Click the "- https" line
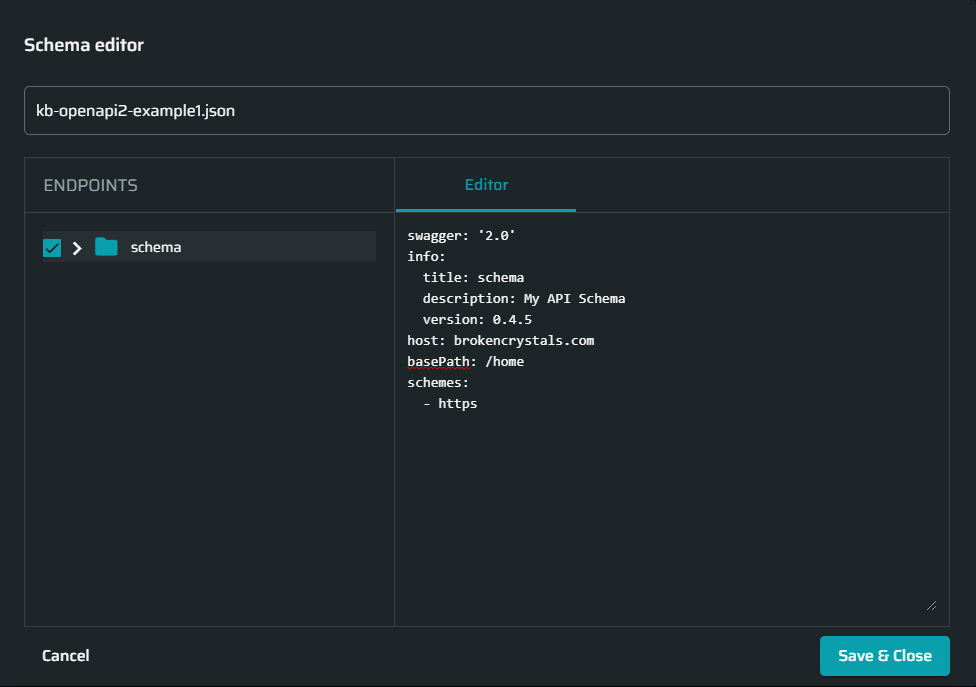Screen dimensions: 976x687 click(450, 403)
